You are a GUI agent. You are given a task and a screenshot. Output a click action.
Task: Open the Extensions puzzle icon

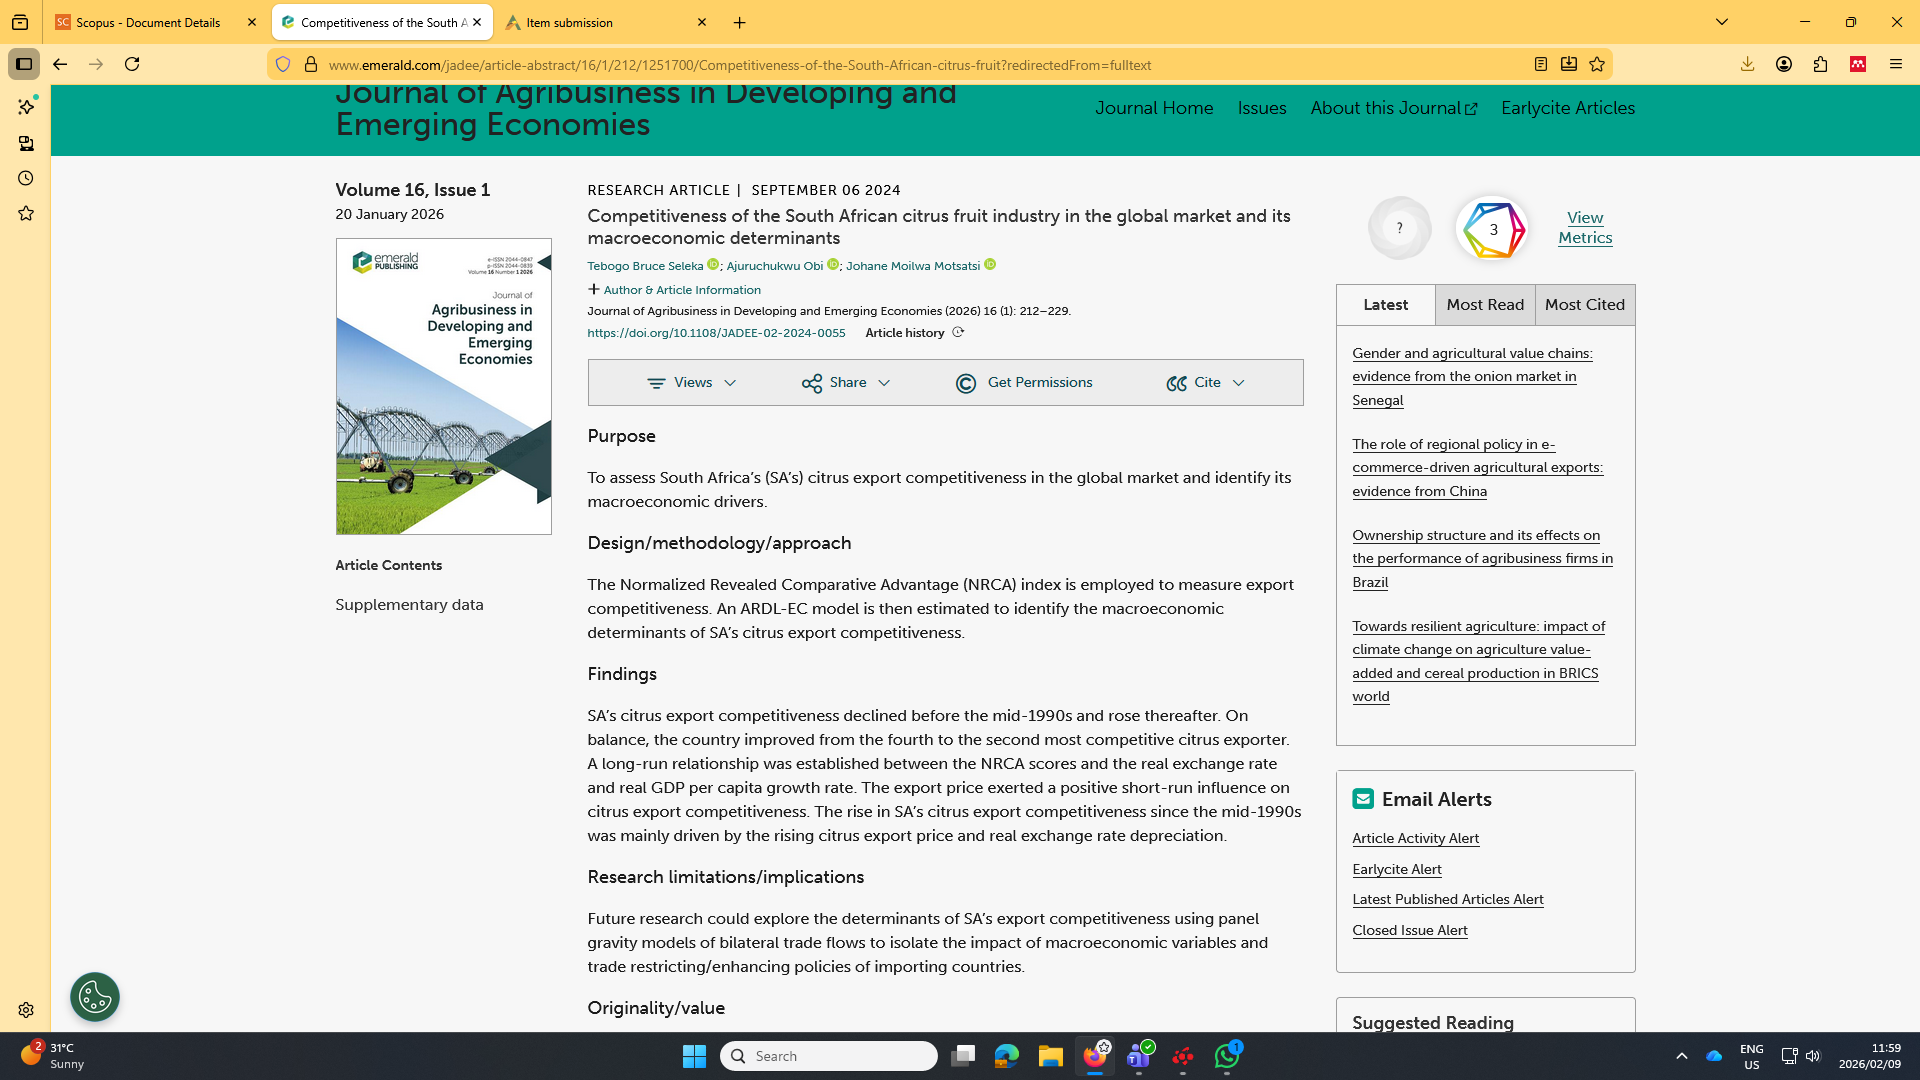point(1820,64)
